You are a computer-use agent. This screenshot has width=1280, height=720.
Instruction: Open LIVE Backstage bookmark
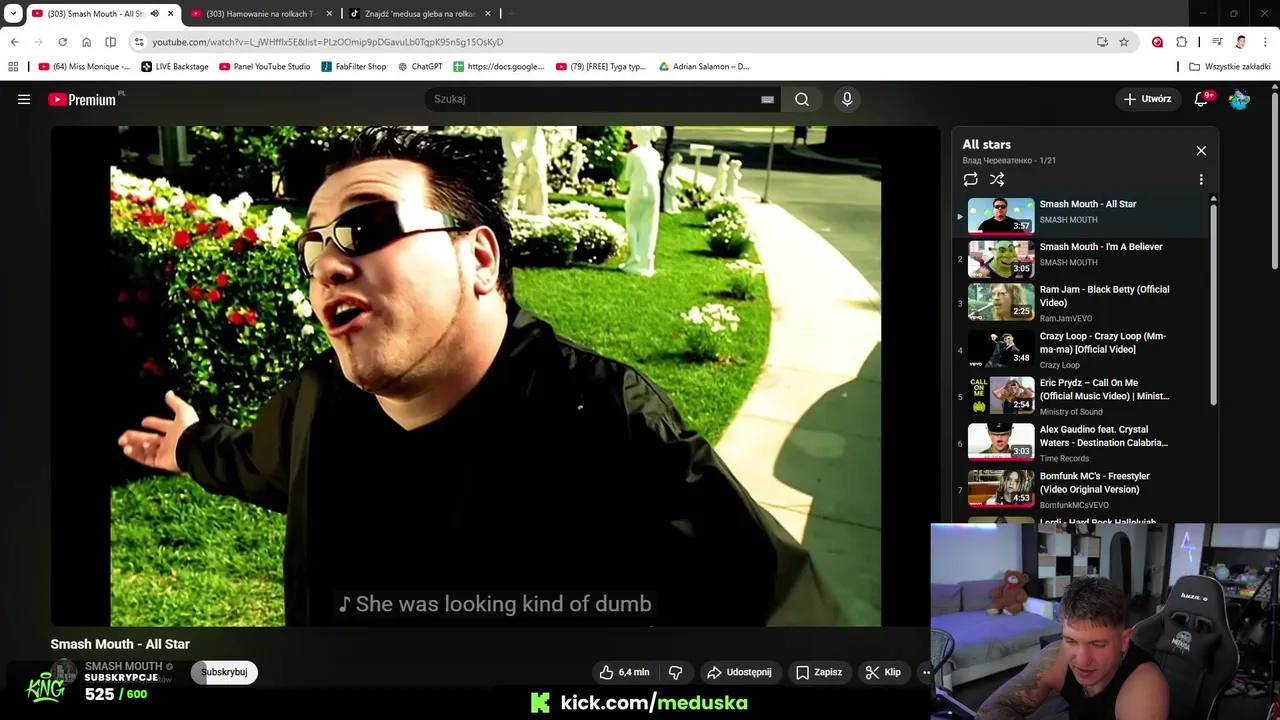pyautogui.click(x=175, y=67)
